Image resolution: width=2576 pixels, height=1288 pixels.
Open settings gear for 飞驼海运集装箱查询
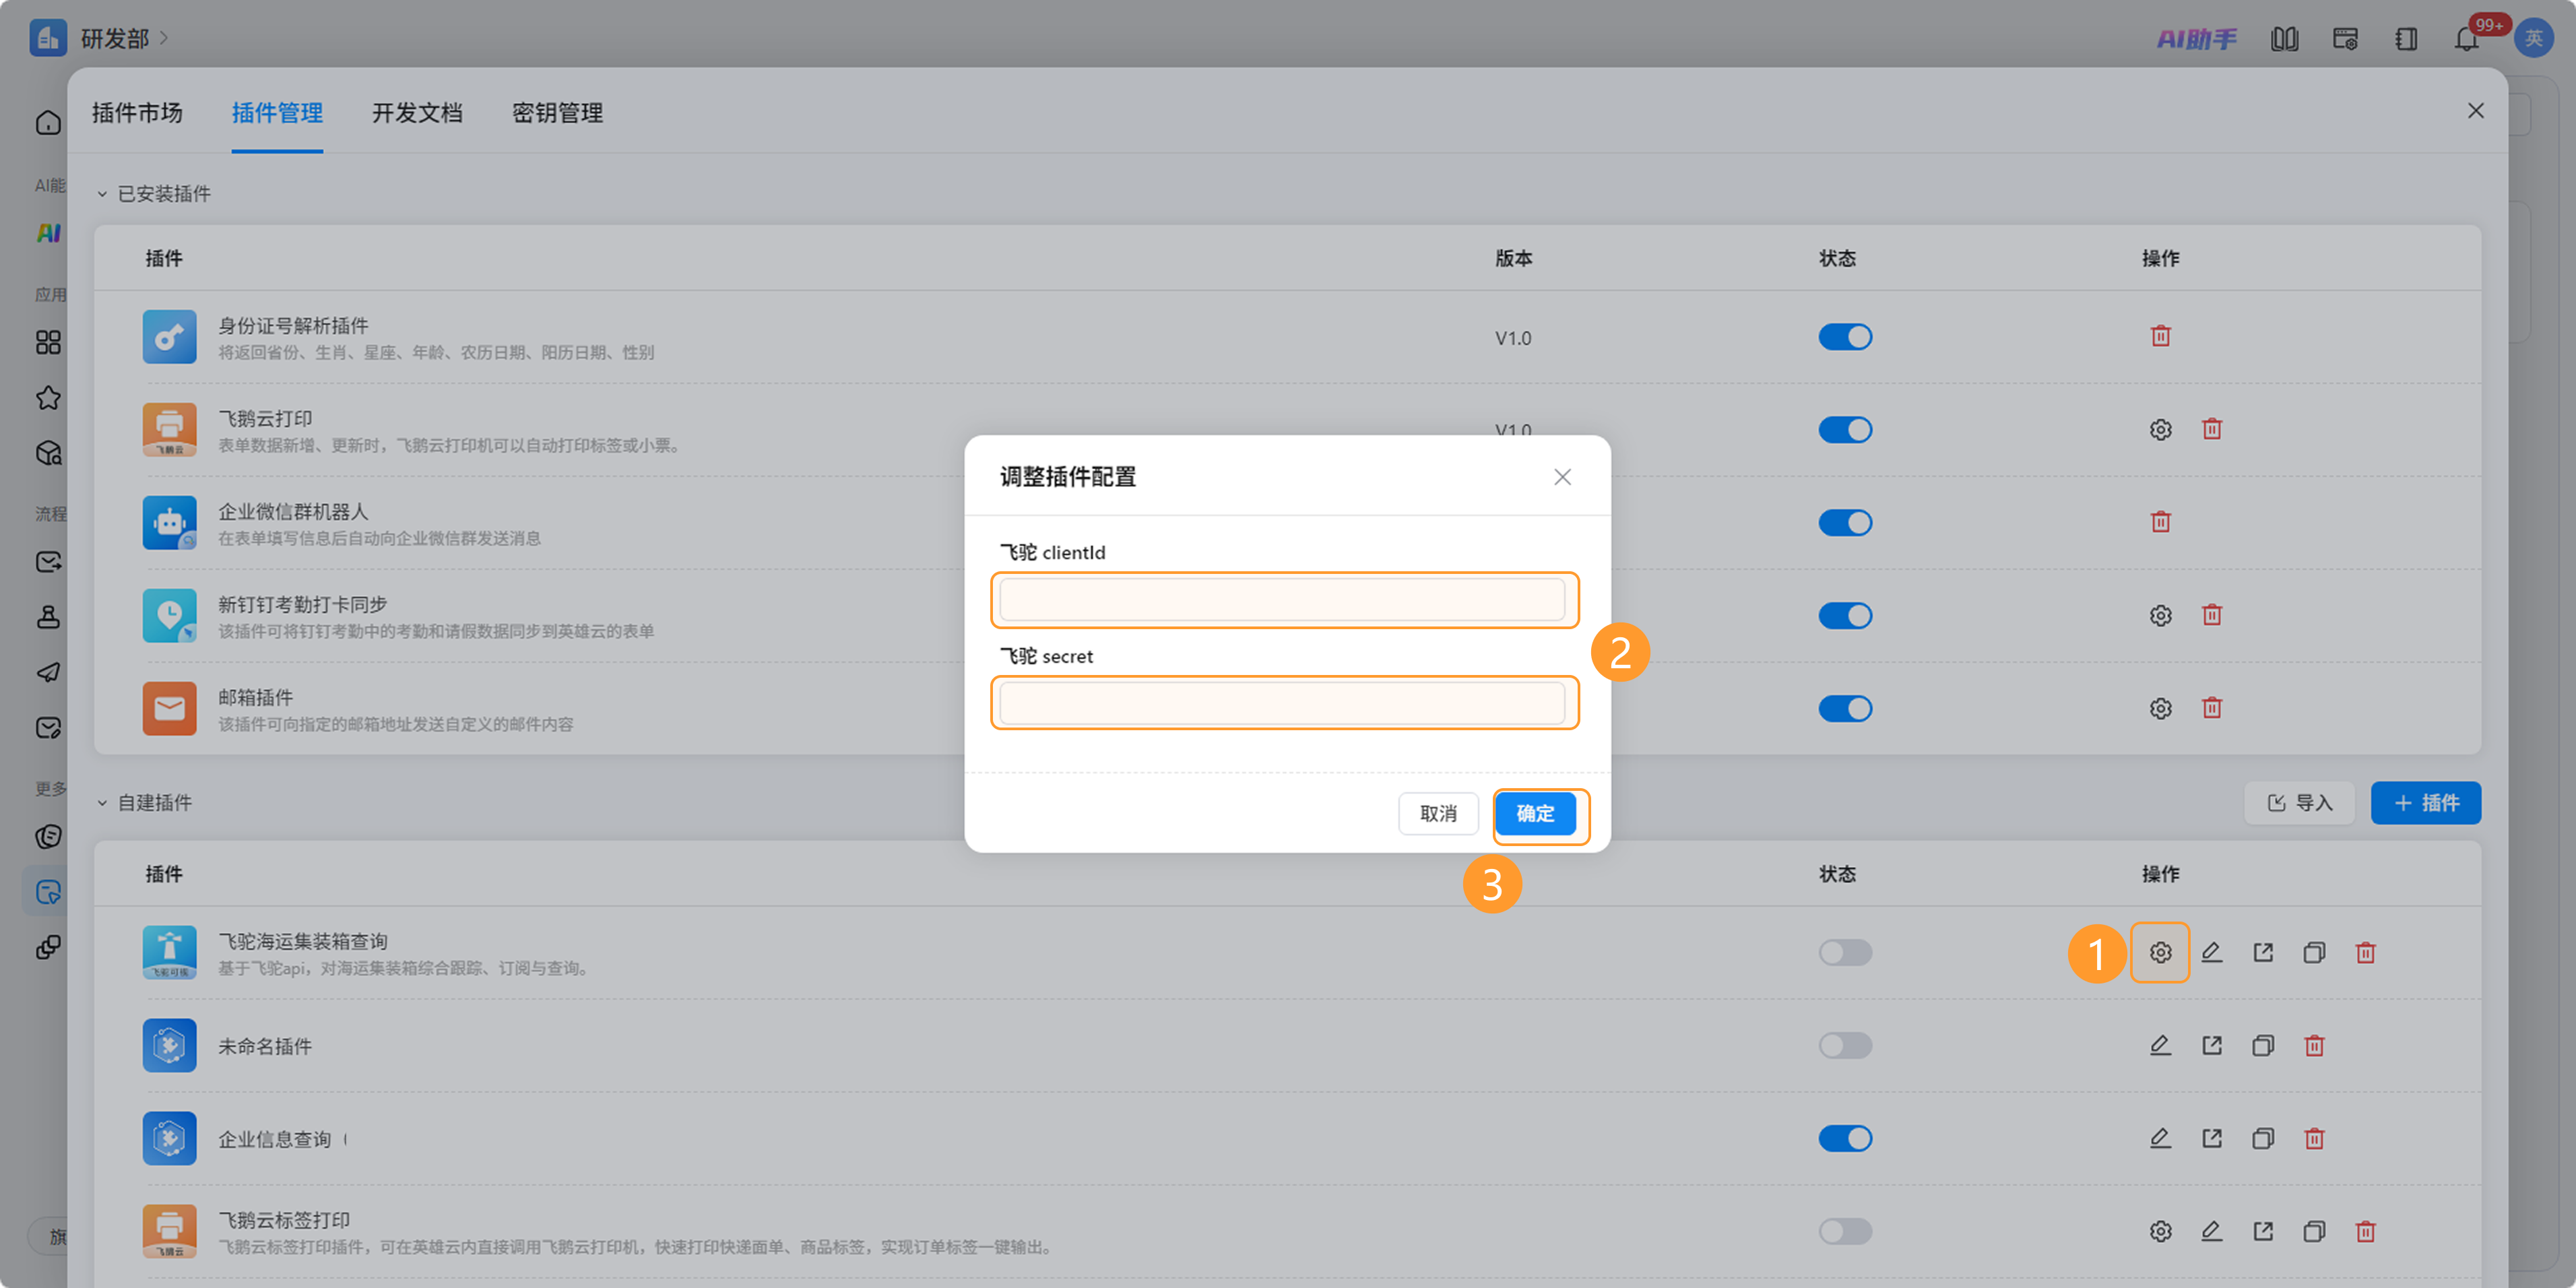pos(2160,952)
